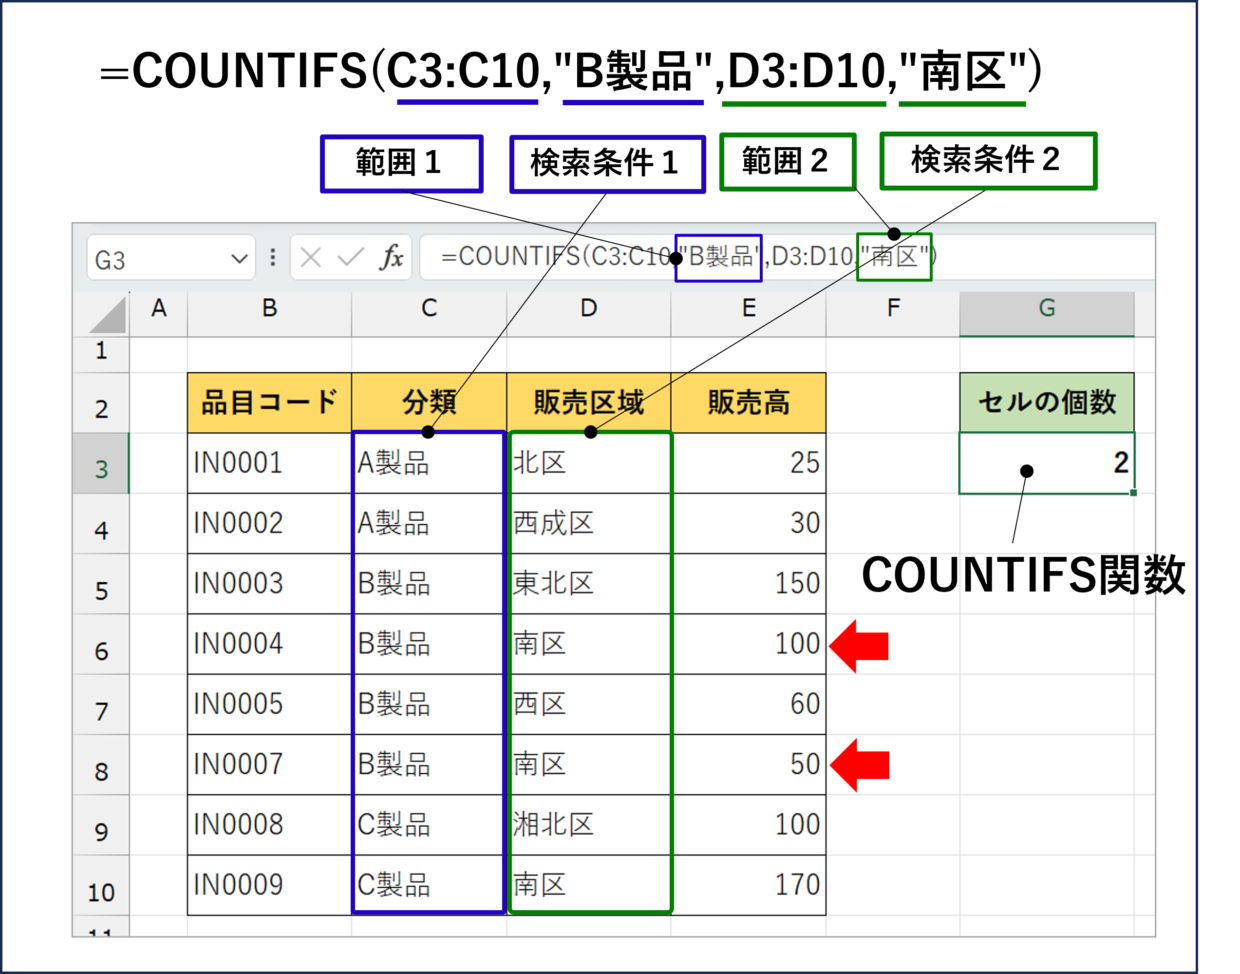Screen dimensions: 1240x974
Task: Click the formula bar COUNTIFS text
Action: tap(688, 257)
